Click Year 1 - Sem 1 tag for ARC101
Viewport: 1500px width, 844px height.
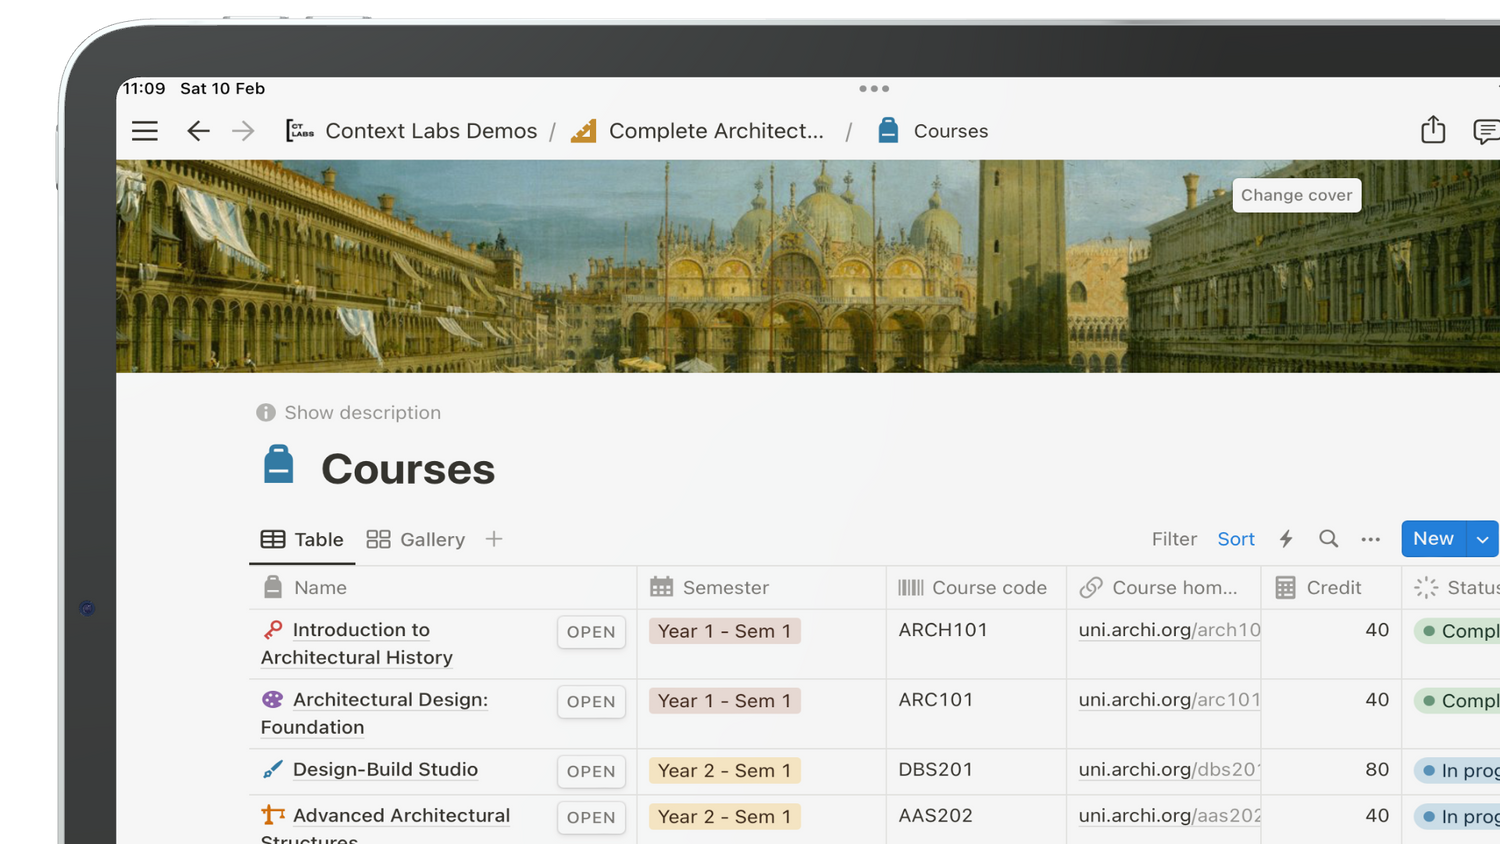pos(725,702)
